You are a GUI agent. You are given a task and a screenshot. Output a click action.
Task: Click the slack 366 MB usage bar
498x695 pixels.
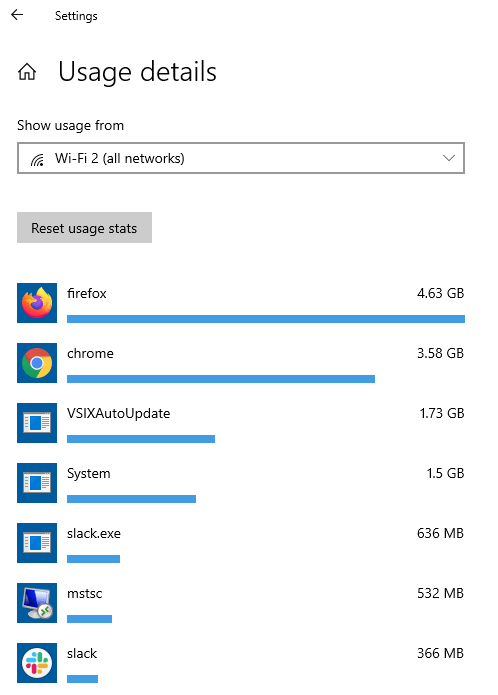[82, 679]
